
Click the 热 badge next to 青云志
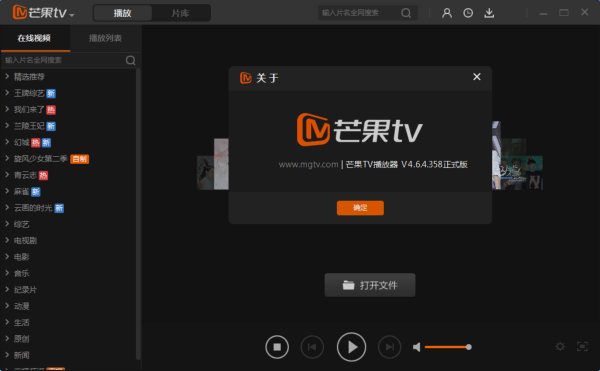tap(43, 175)
